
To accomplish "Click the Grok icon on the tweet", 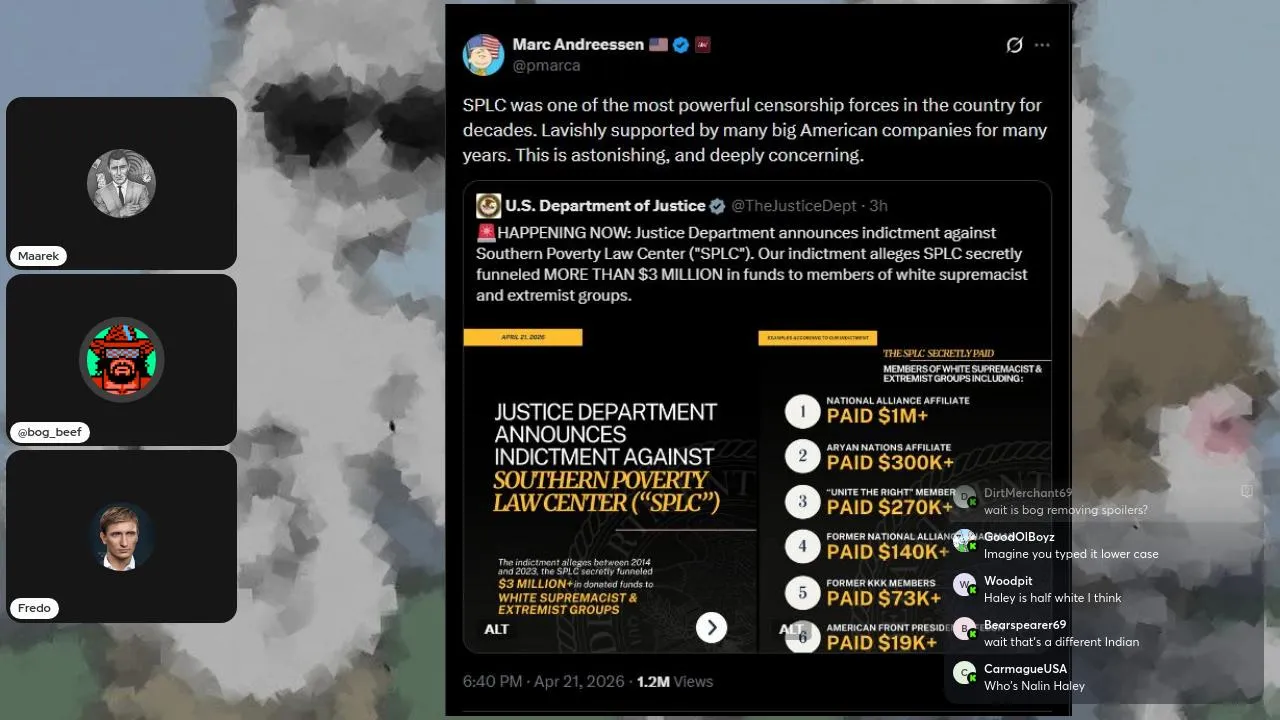I will 1014,45.
